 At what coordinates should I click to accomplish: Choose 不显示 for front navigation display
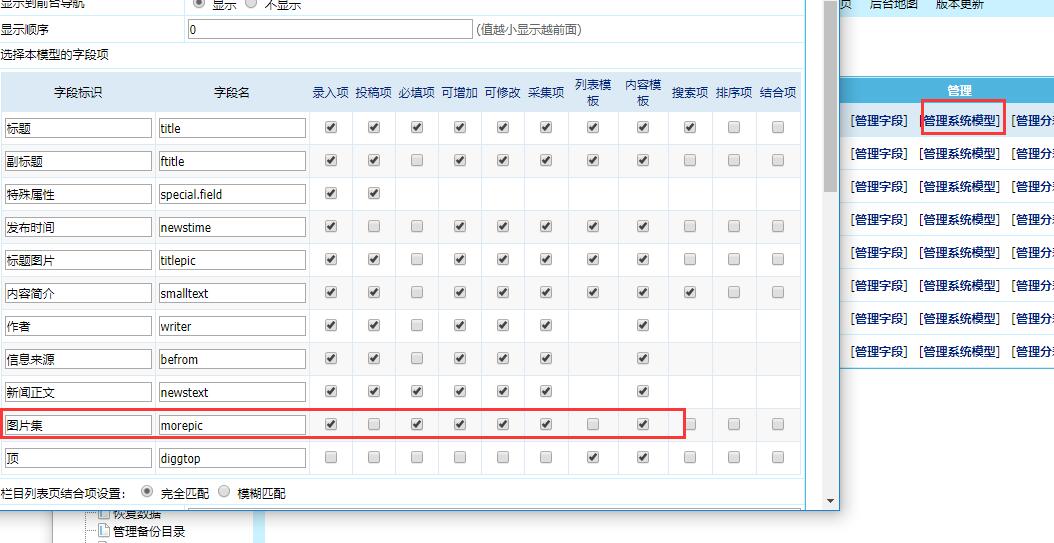251,4
